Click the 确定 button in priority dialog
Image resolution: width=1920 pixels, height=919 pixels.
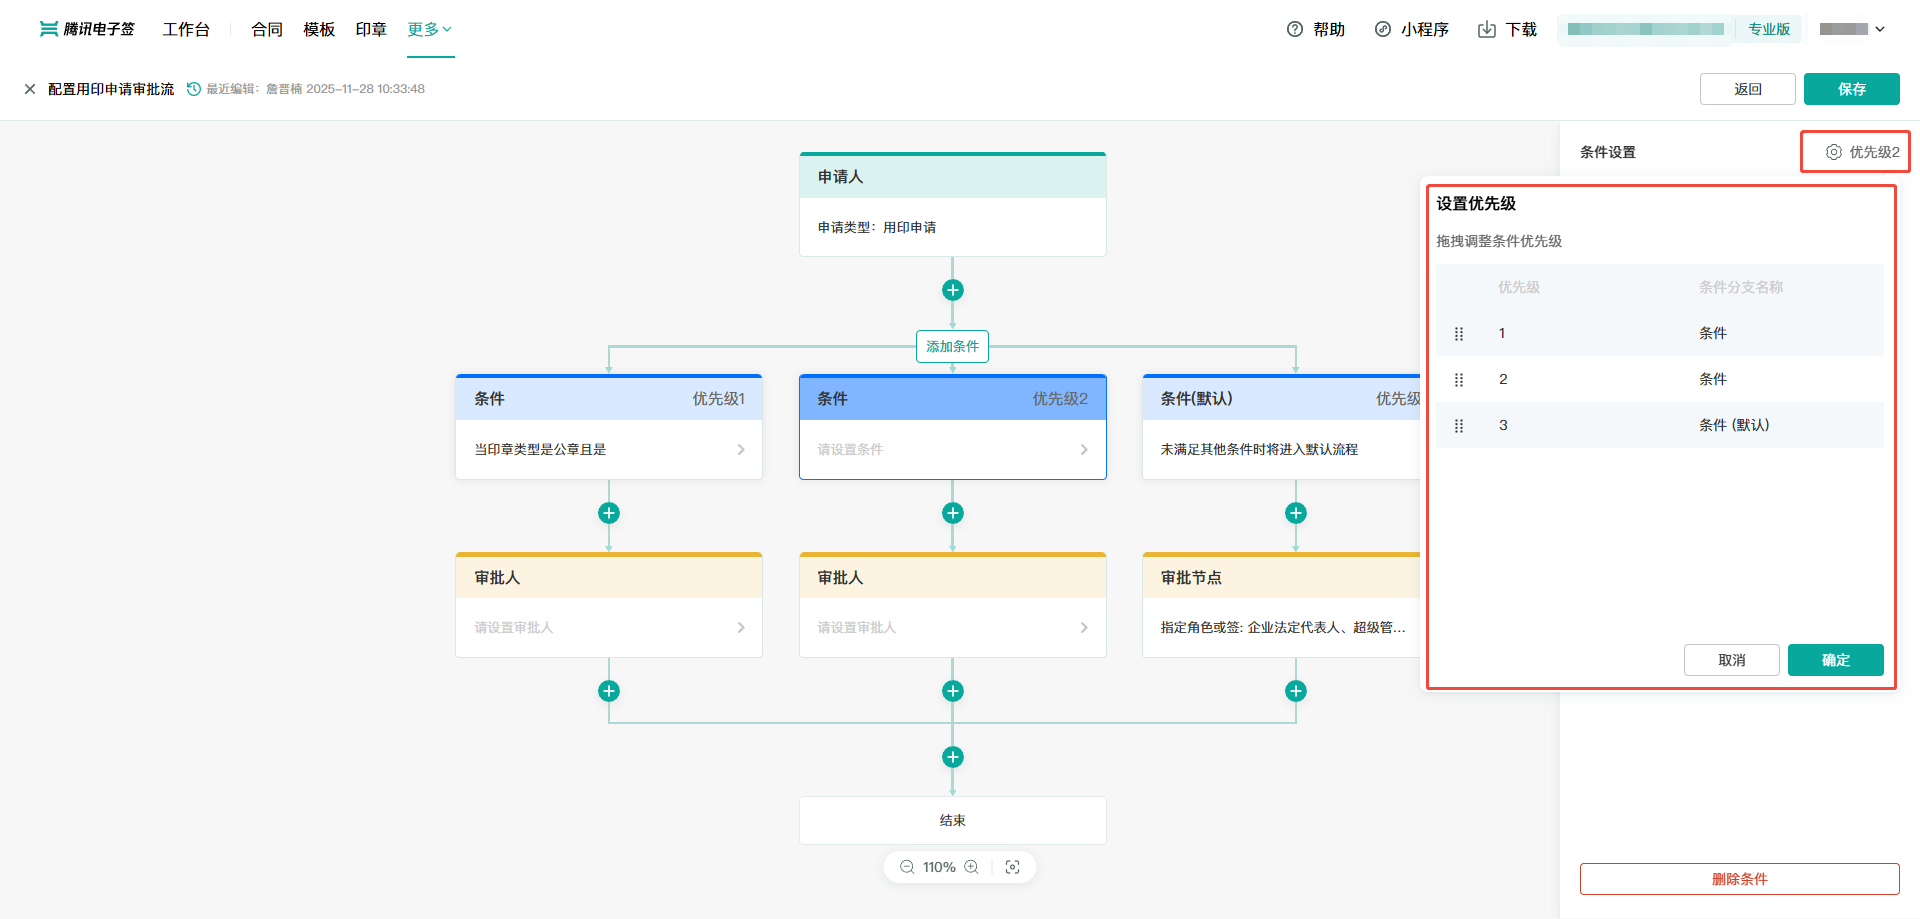click(x=1835, y=660)
